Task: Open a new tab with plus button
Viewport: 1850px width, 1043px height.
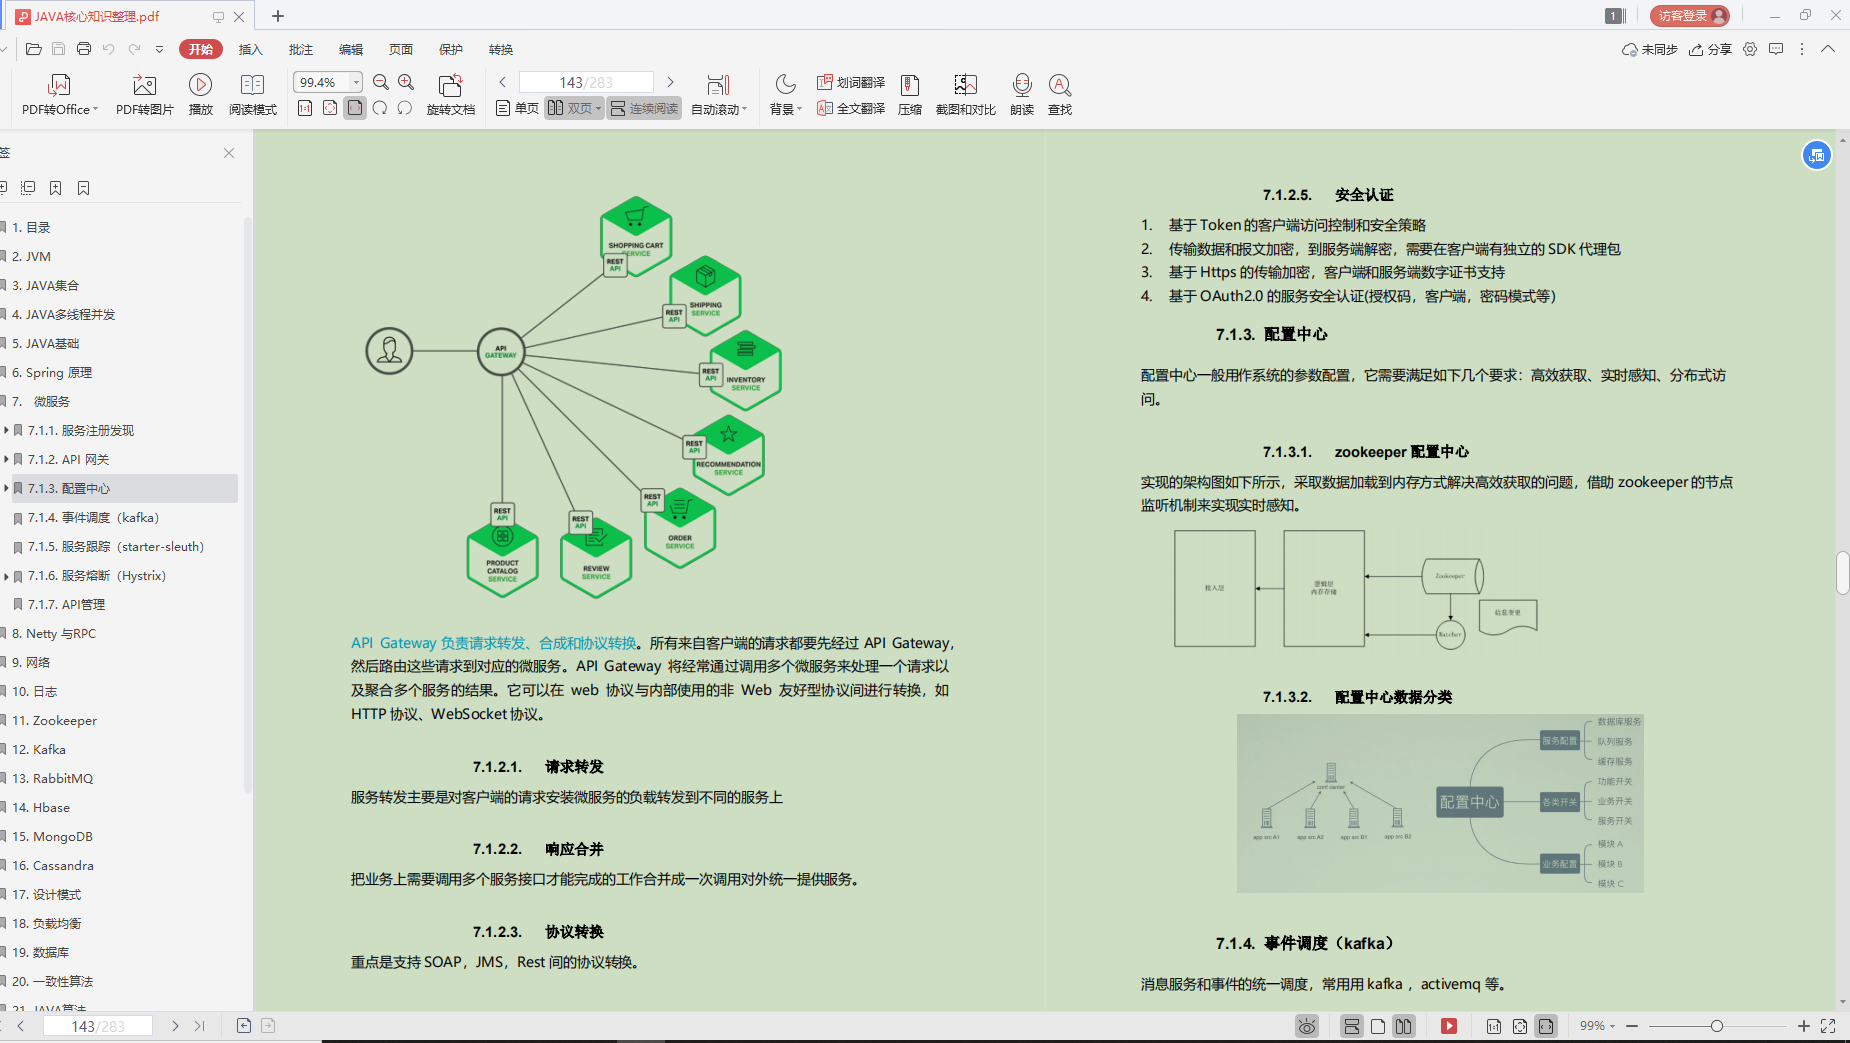Action: point(278,16)
